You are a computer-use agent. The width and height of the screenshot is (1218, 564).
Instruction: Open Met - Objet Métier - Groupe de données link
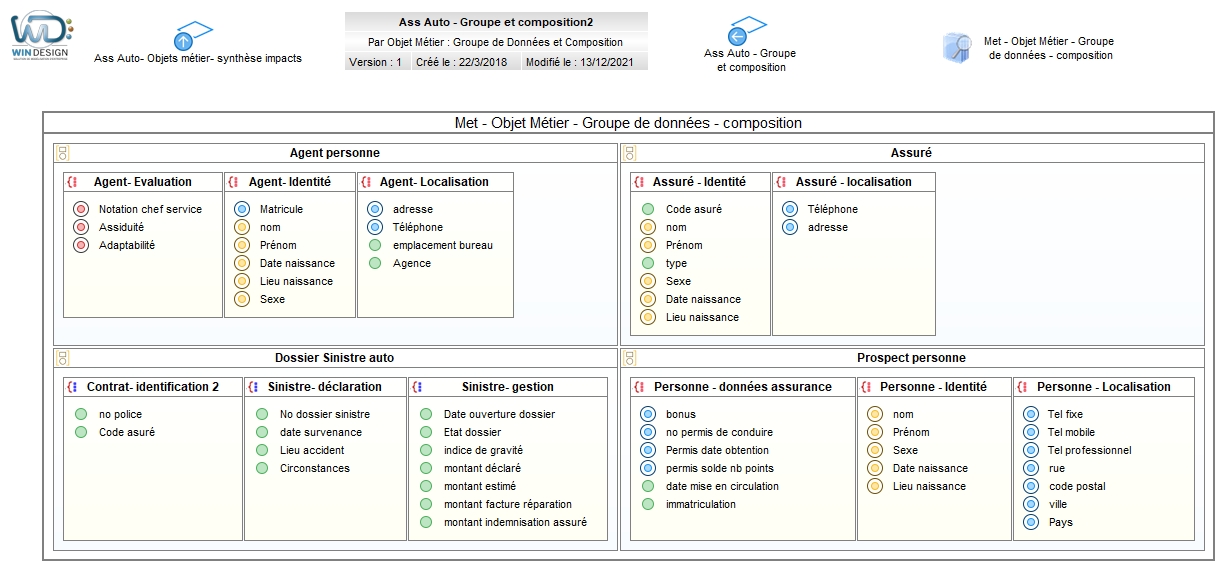(1049, 48)
